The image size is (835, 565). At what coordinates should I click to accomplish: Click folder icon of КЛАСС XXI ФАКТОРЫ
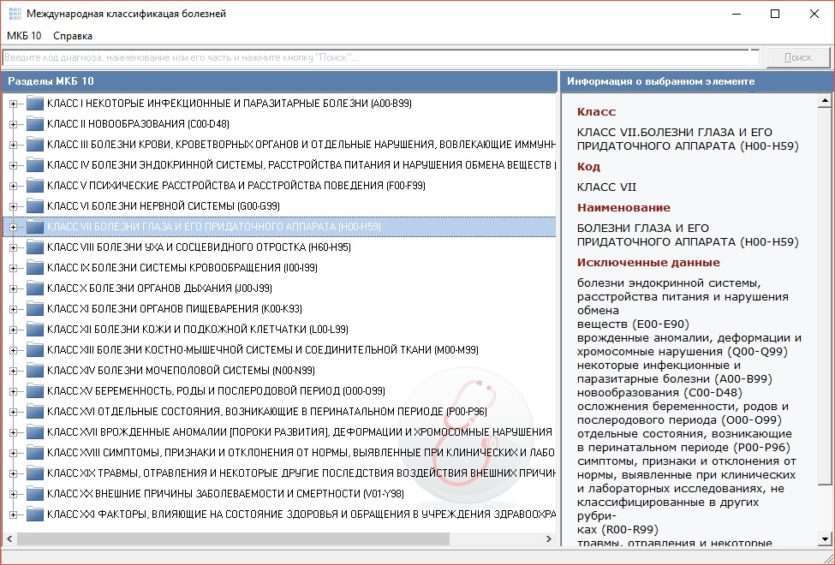pyautogui.click(x=35, y=514)
